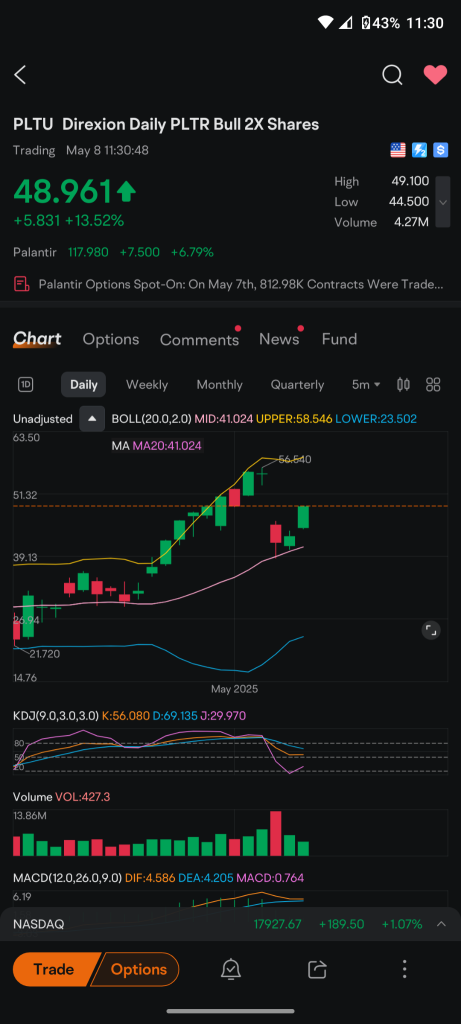Screen dimensions: 461x1024
Task: Tap the red news document icon
Action: 22,284
